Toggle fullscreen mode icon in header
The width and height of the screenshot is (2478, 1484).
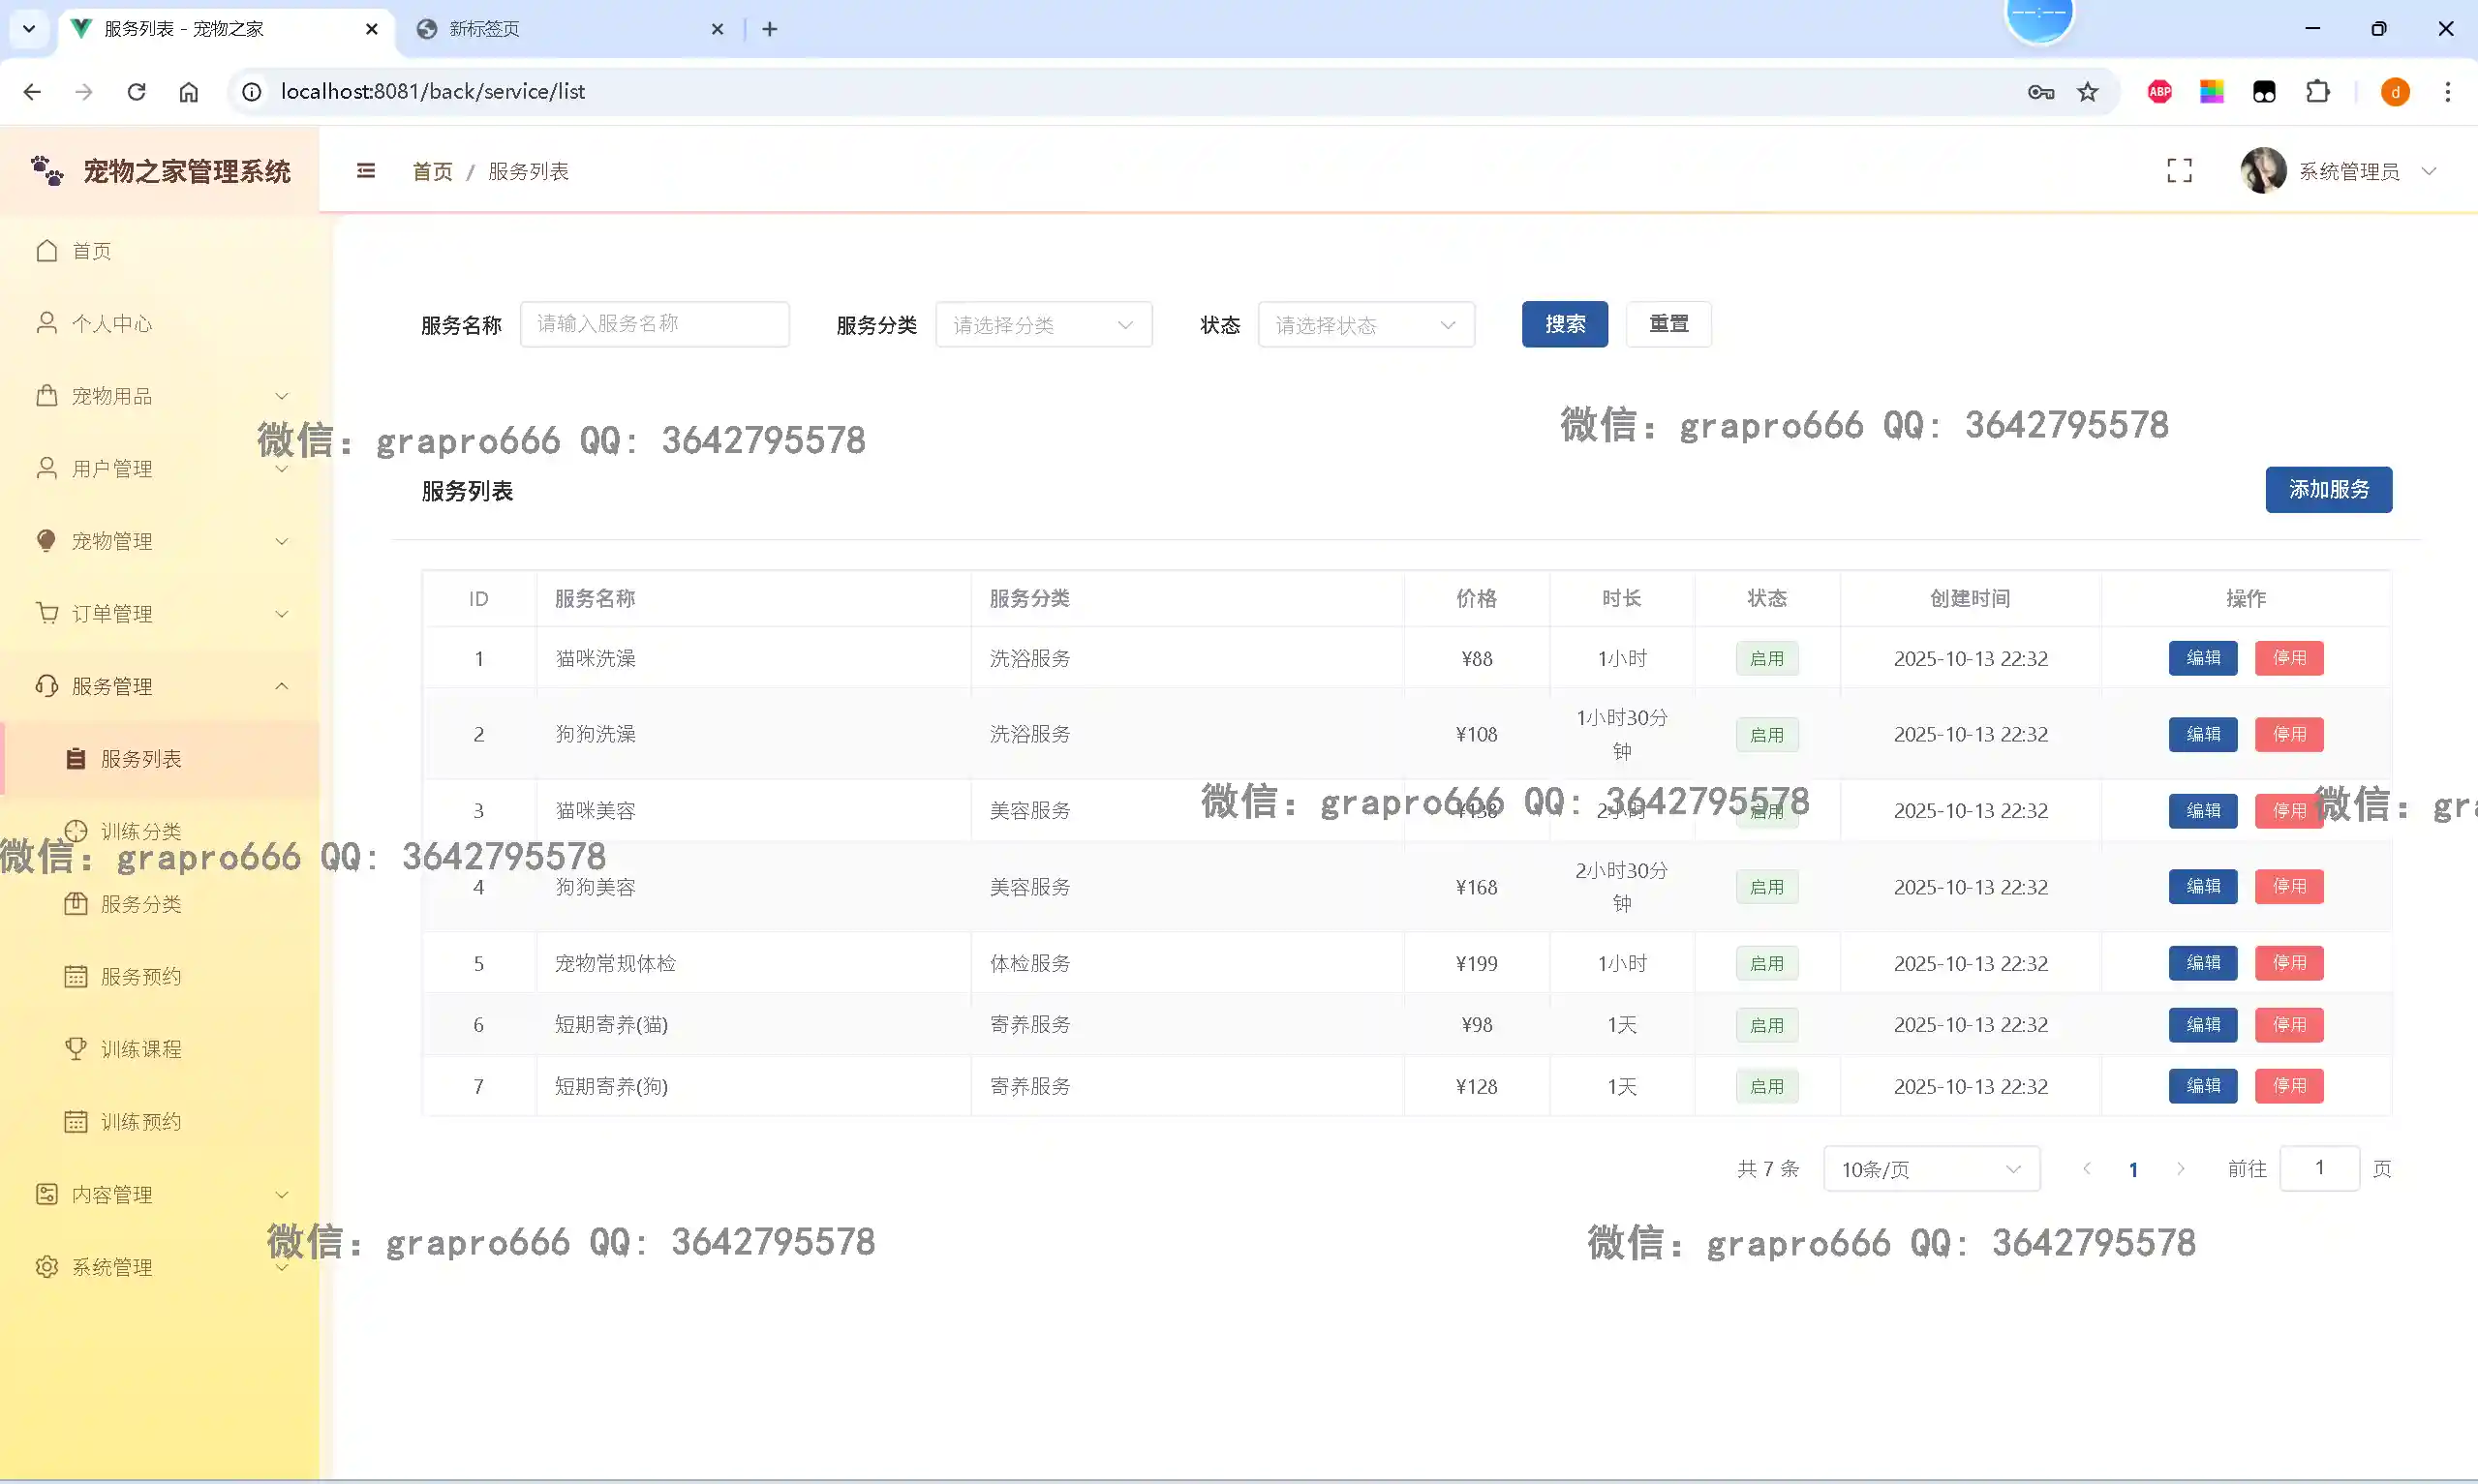tap(2179, 171)
